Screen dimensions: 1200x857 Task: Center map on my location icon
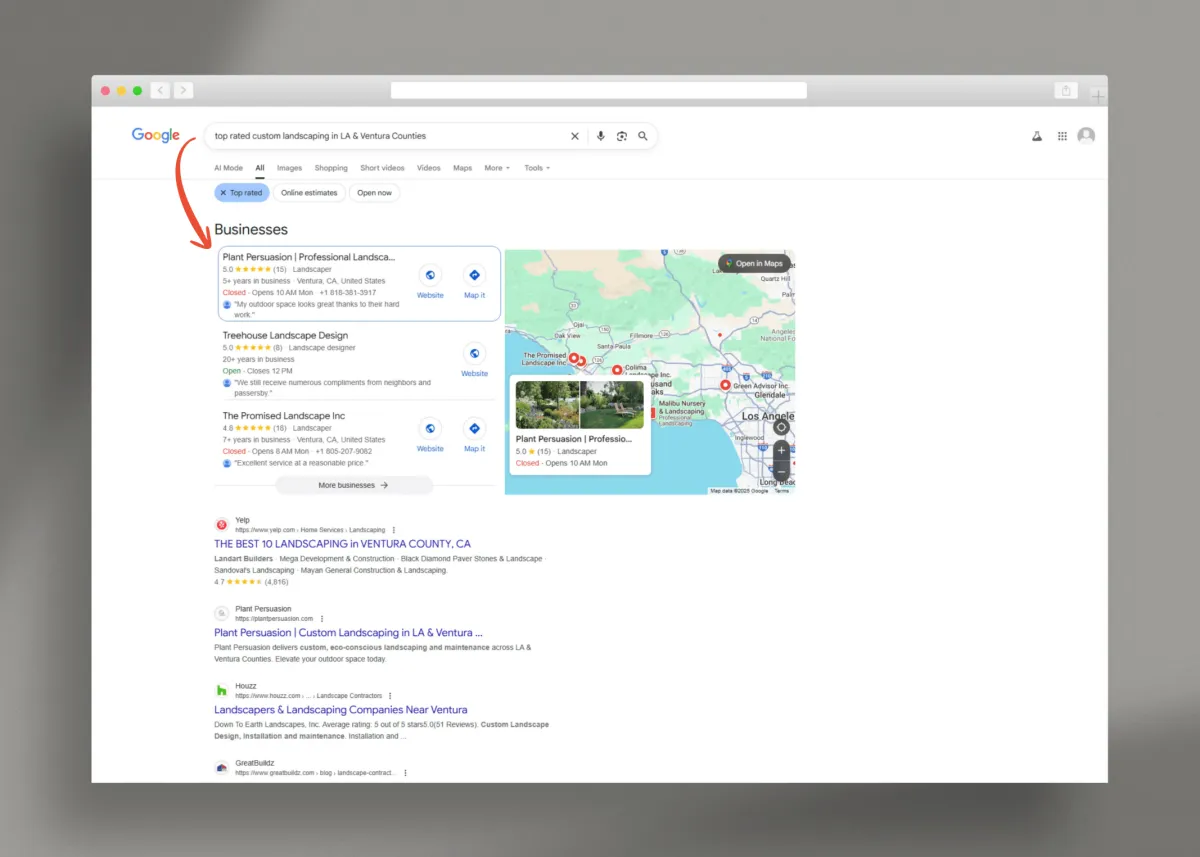click(x=782, y=427)
